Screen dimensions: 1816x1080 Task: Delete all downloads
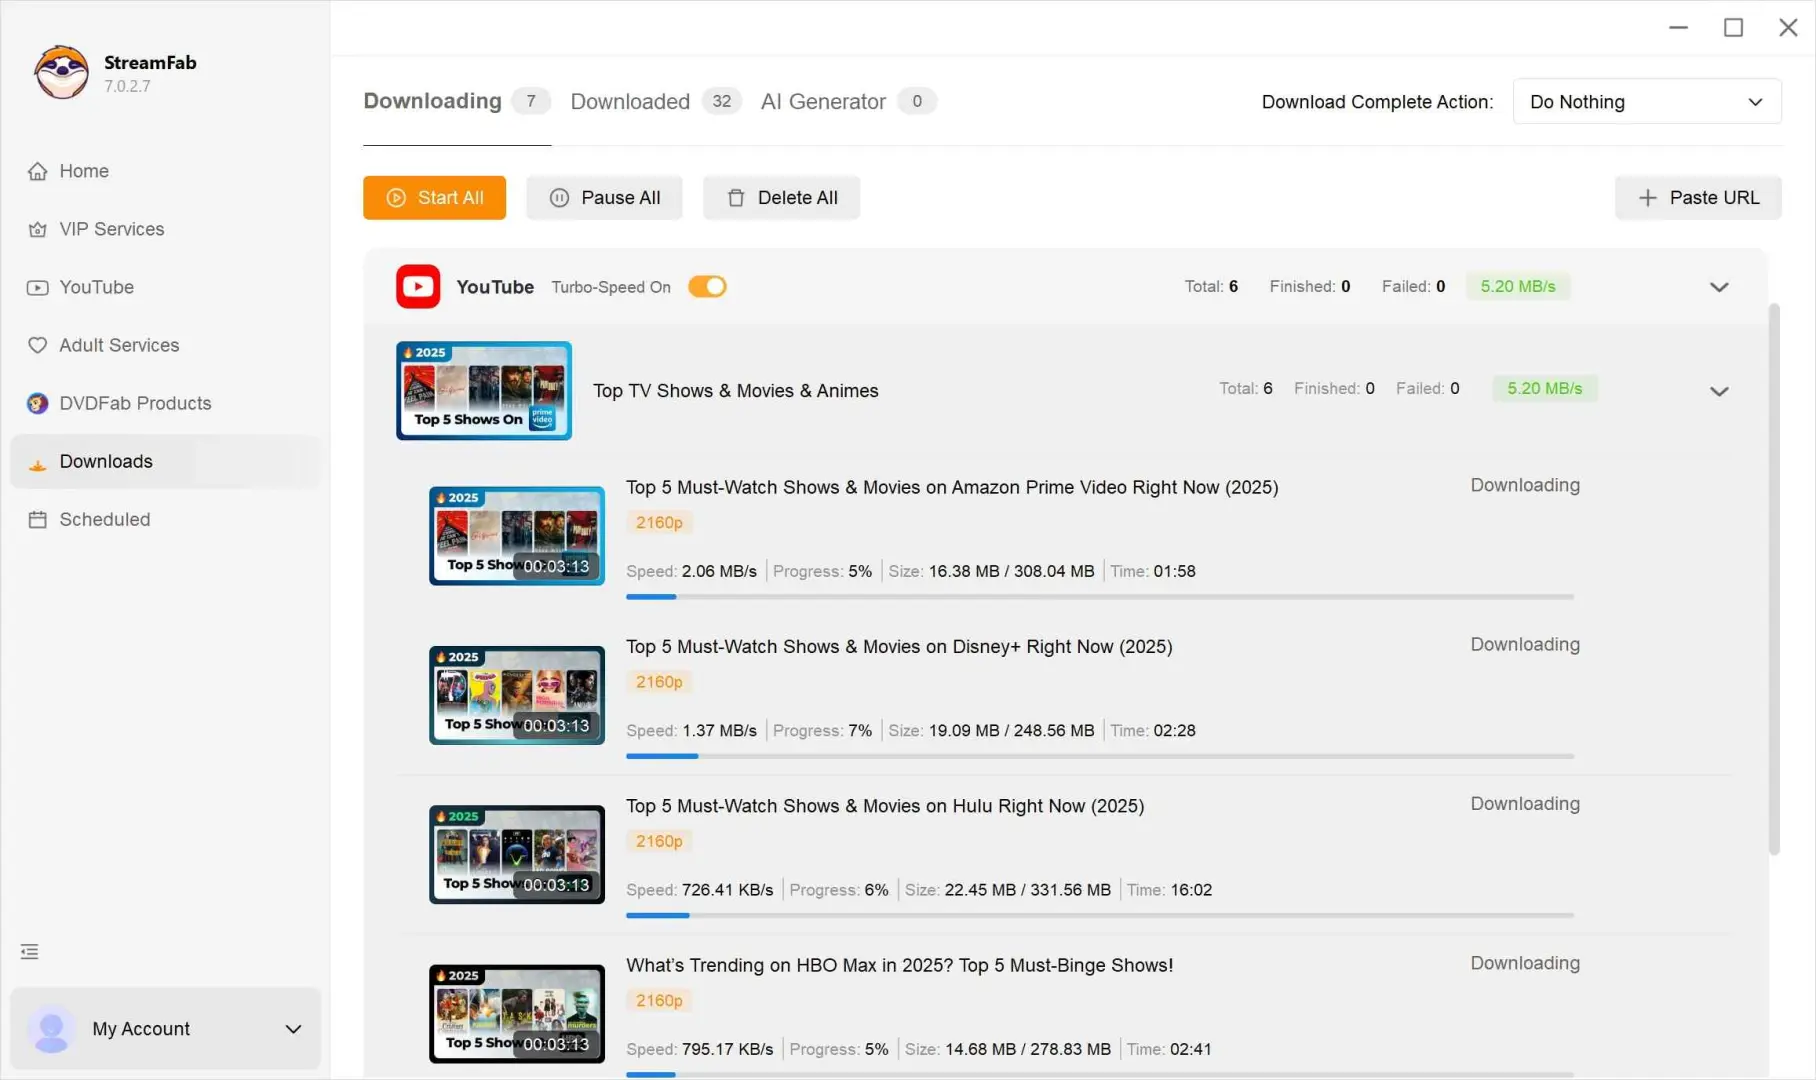[781, 198]
